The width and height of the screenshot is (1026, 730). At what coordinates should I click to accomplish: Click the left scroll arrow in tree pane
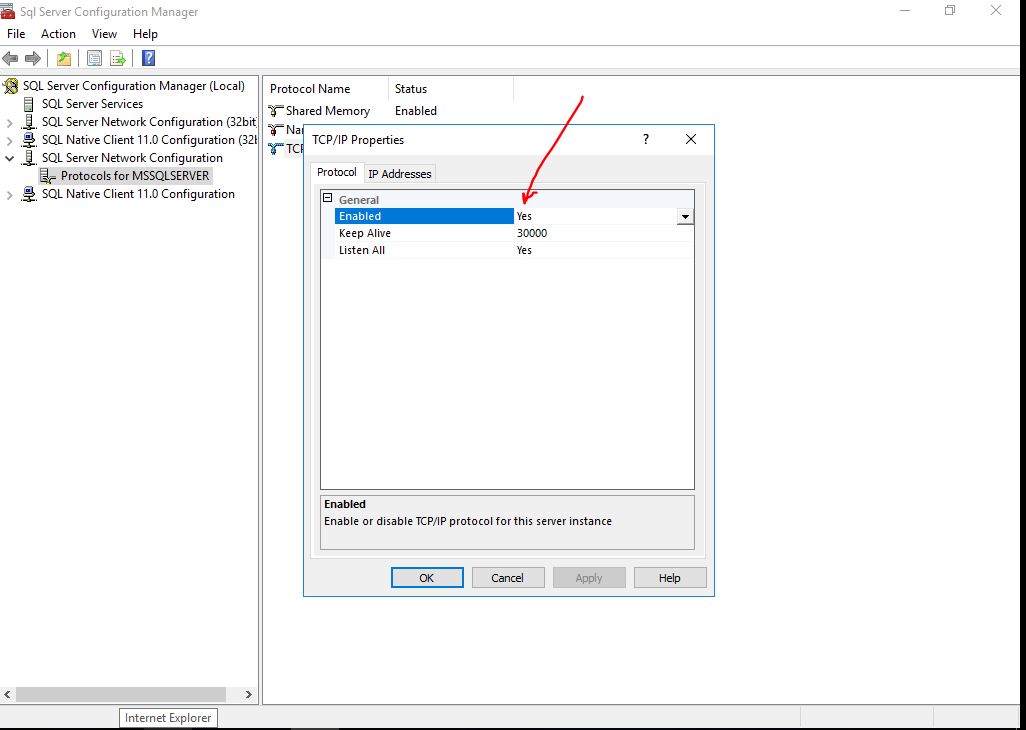pos(7,694)
